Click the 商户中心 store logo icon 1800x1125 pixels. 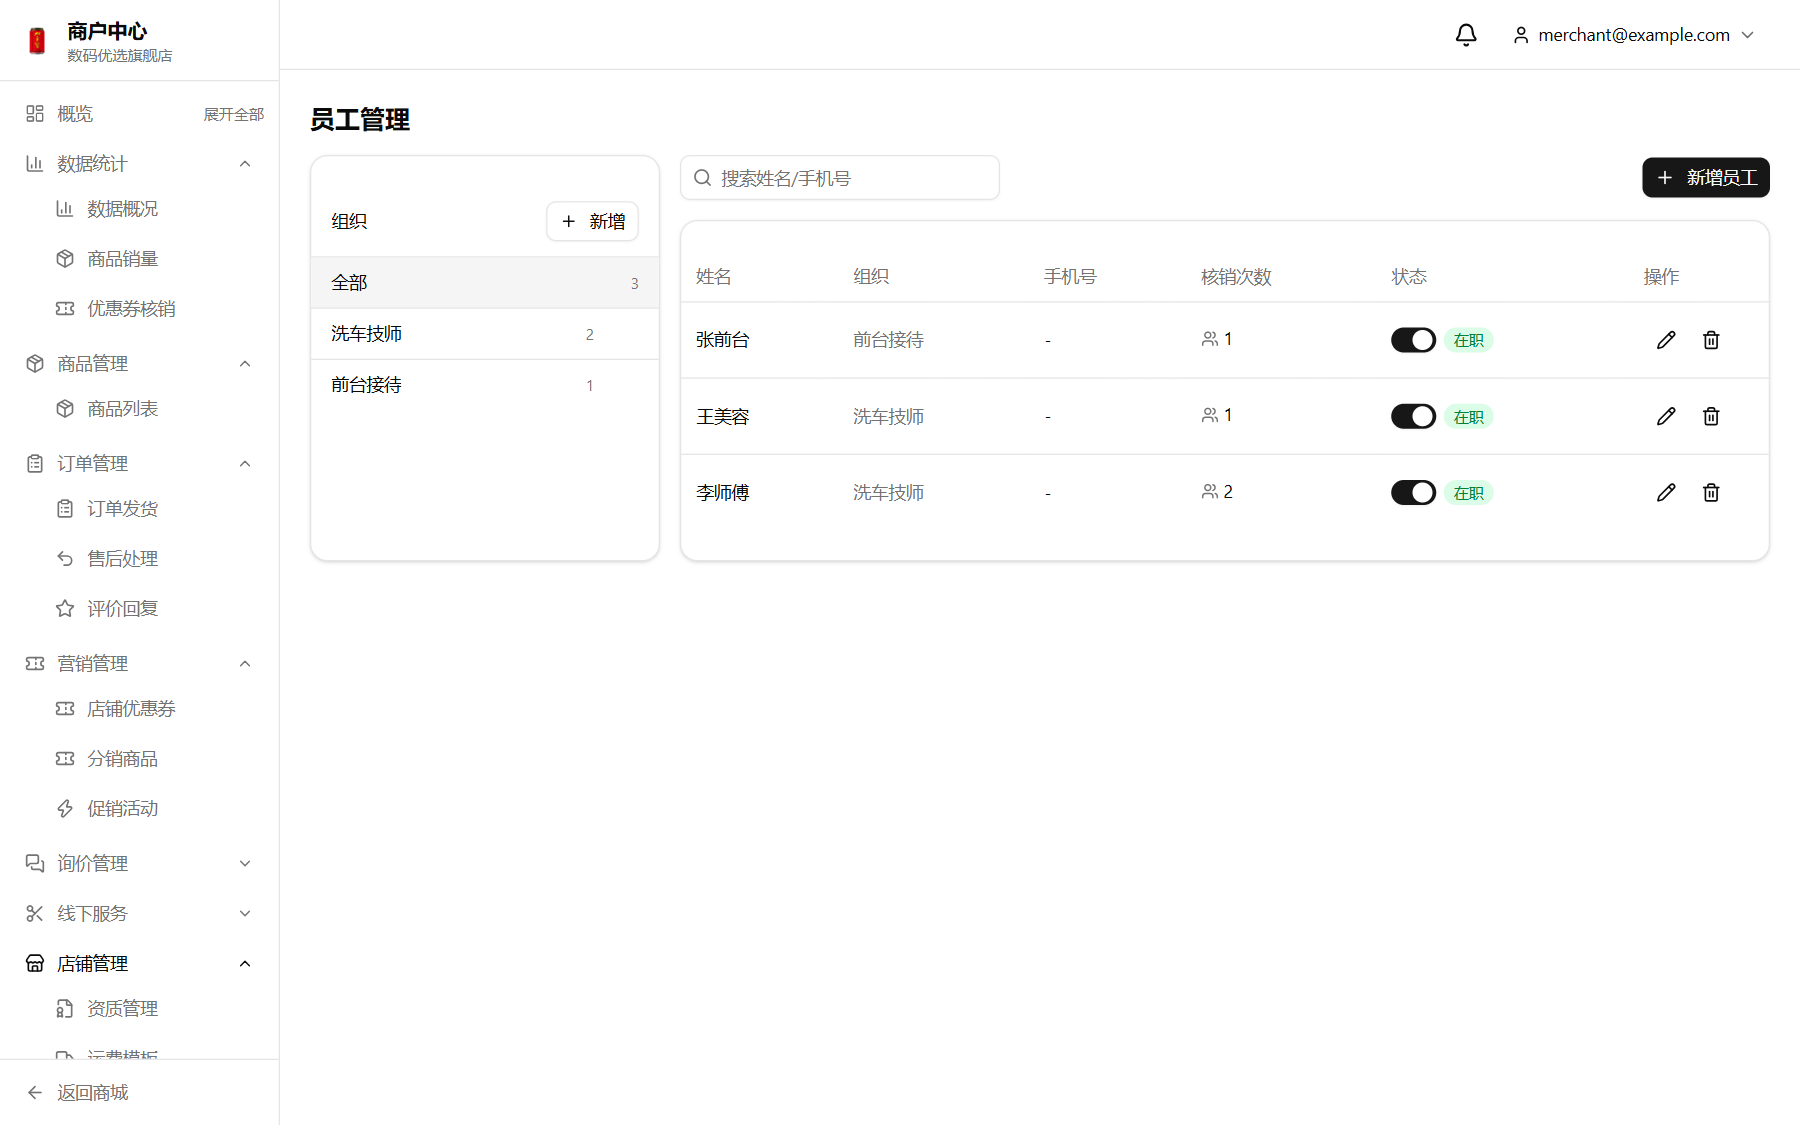pyautogui.click(x=37, y=41)
